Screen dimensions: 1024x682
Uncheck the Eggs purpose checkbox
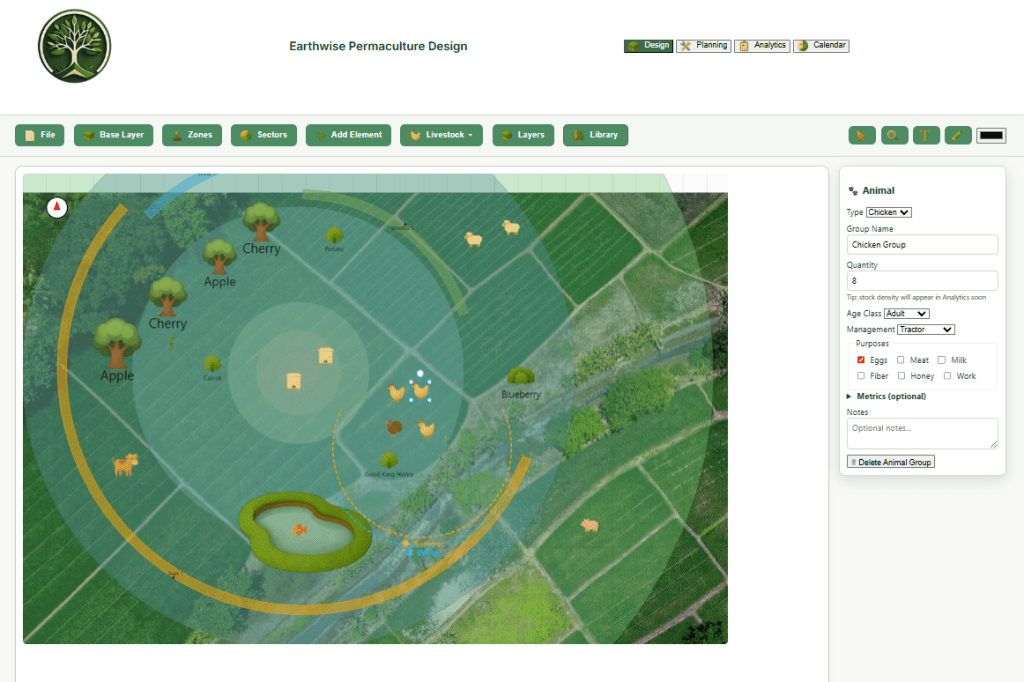coord(861,360)
